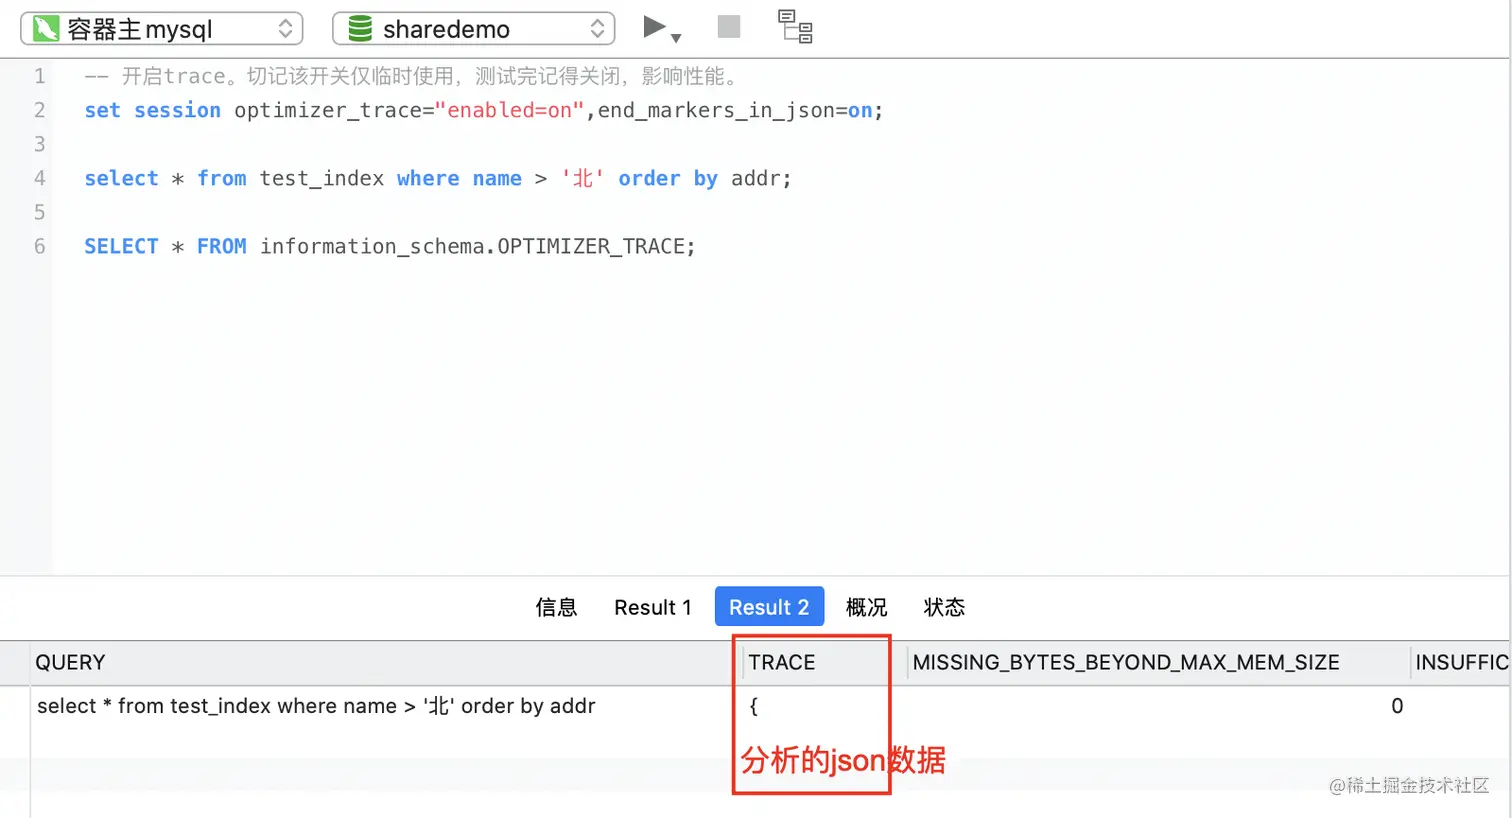Click line number 1 in the gutter
The width and height of the screenshot is (1512, 818).
coord(39,76)
